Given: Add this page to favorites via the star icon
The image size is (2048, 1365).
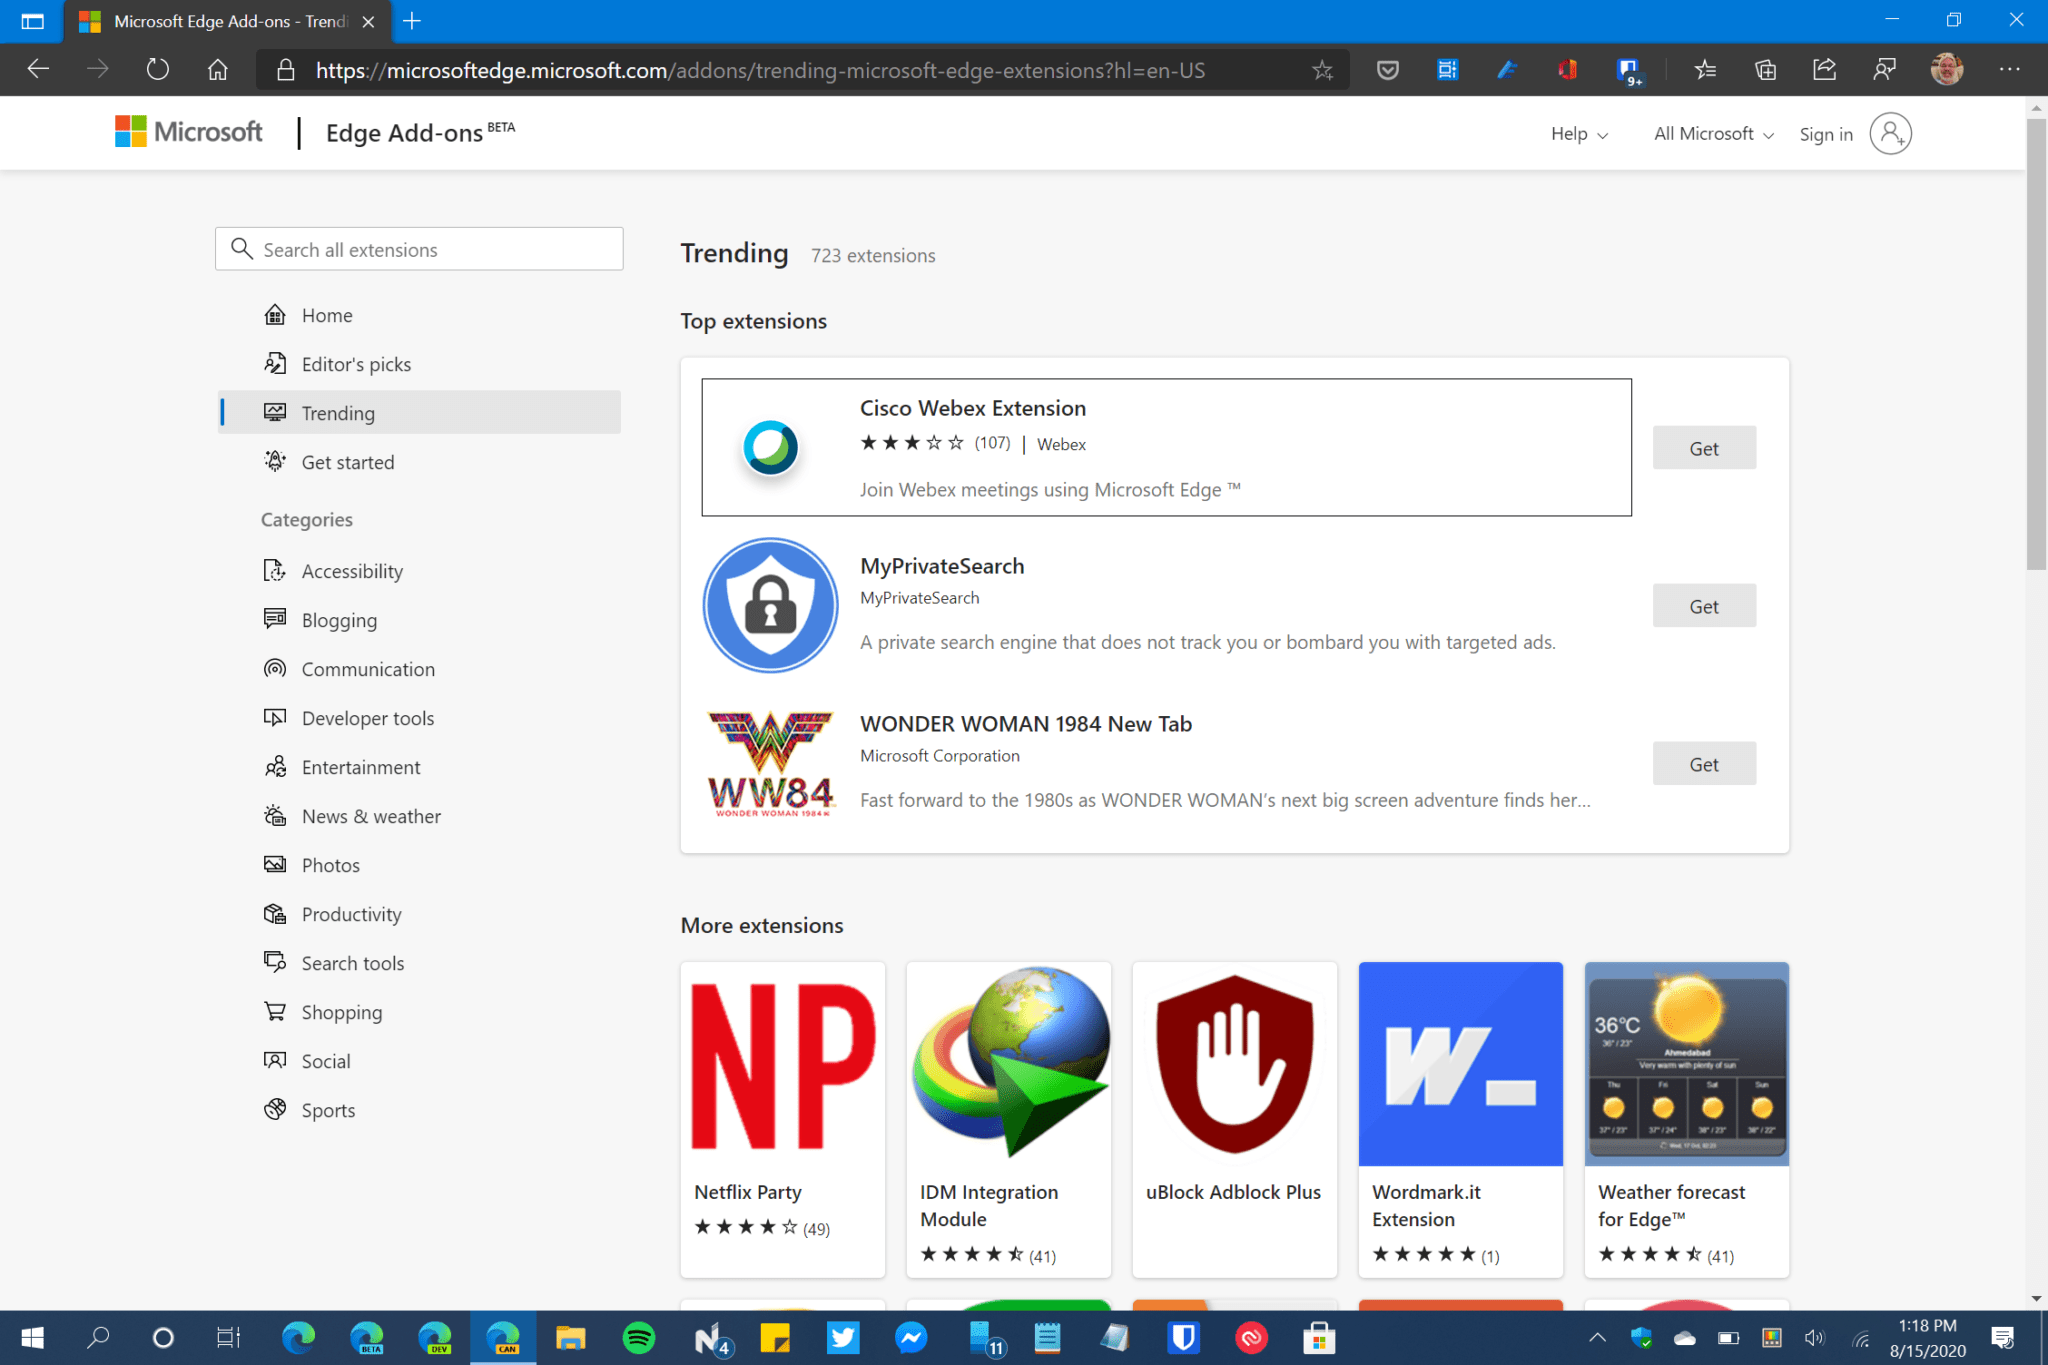Looking at the screenshot, I should (x=1323, y=69).
